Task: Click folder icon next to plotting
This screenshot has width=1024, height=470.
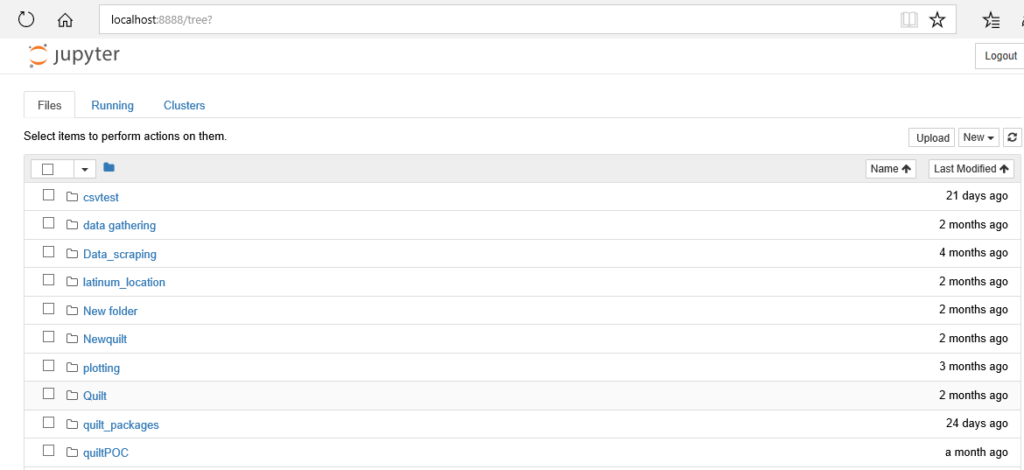Action: pos(72,368)
